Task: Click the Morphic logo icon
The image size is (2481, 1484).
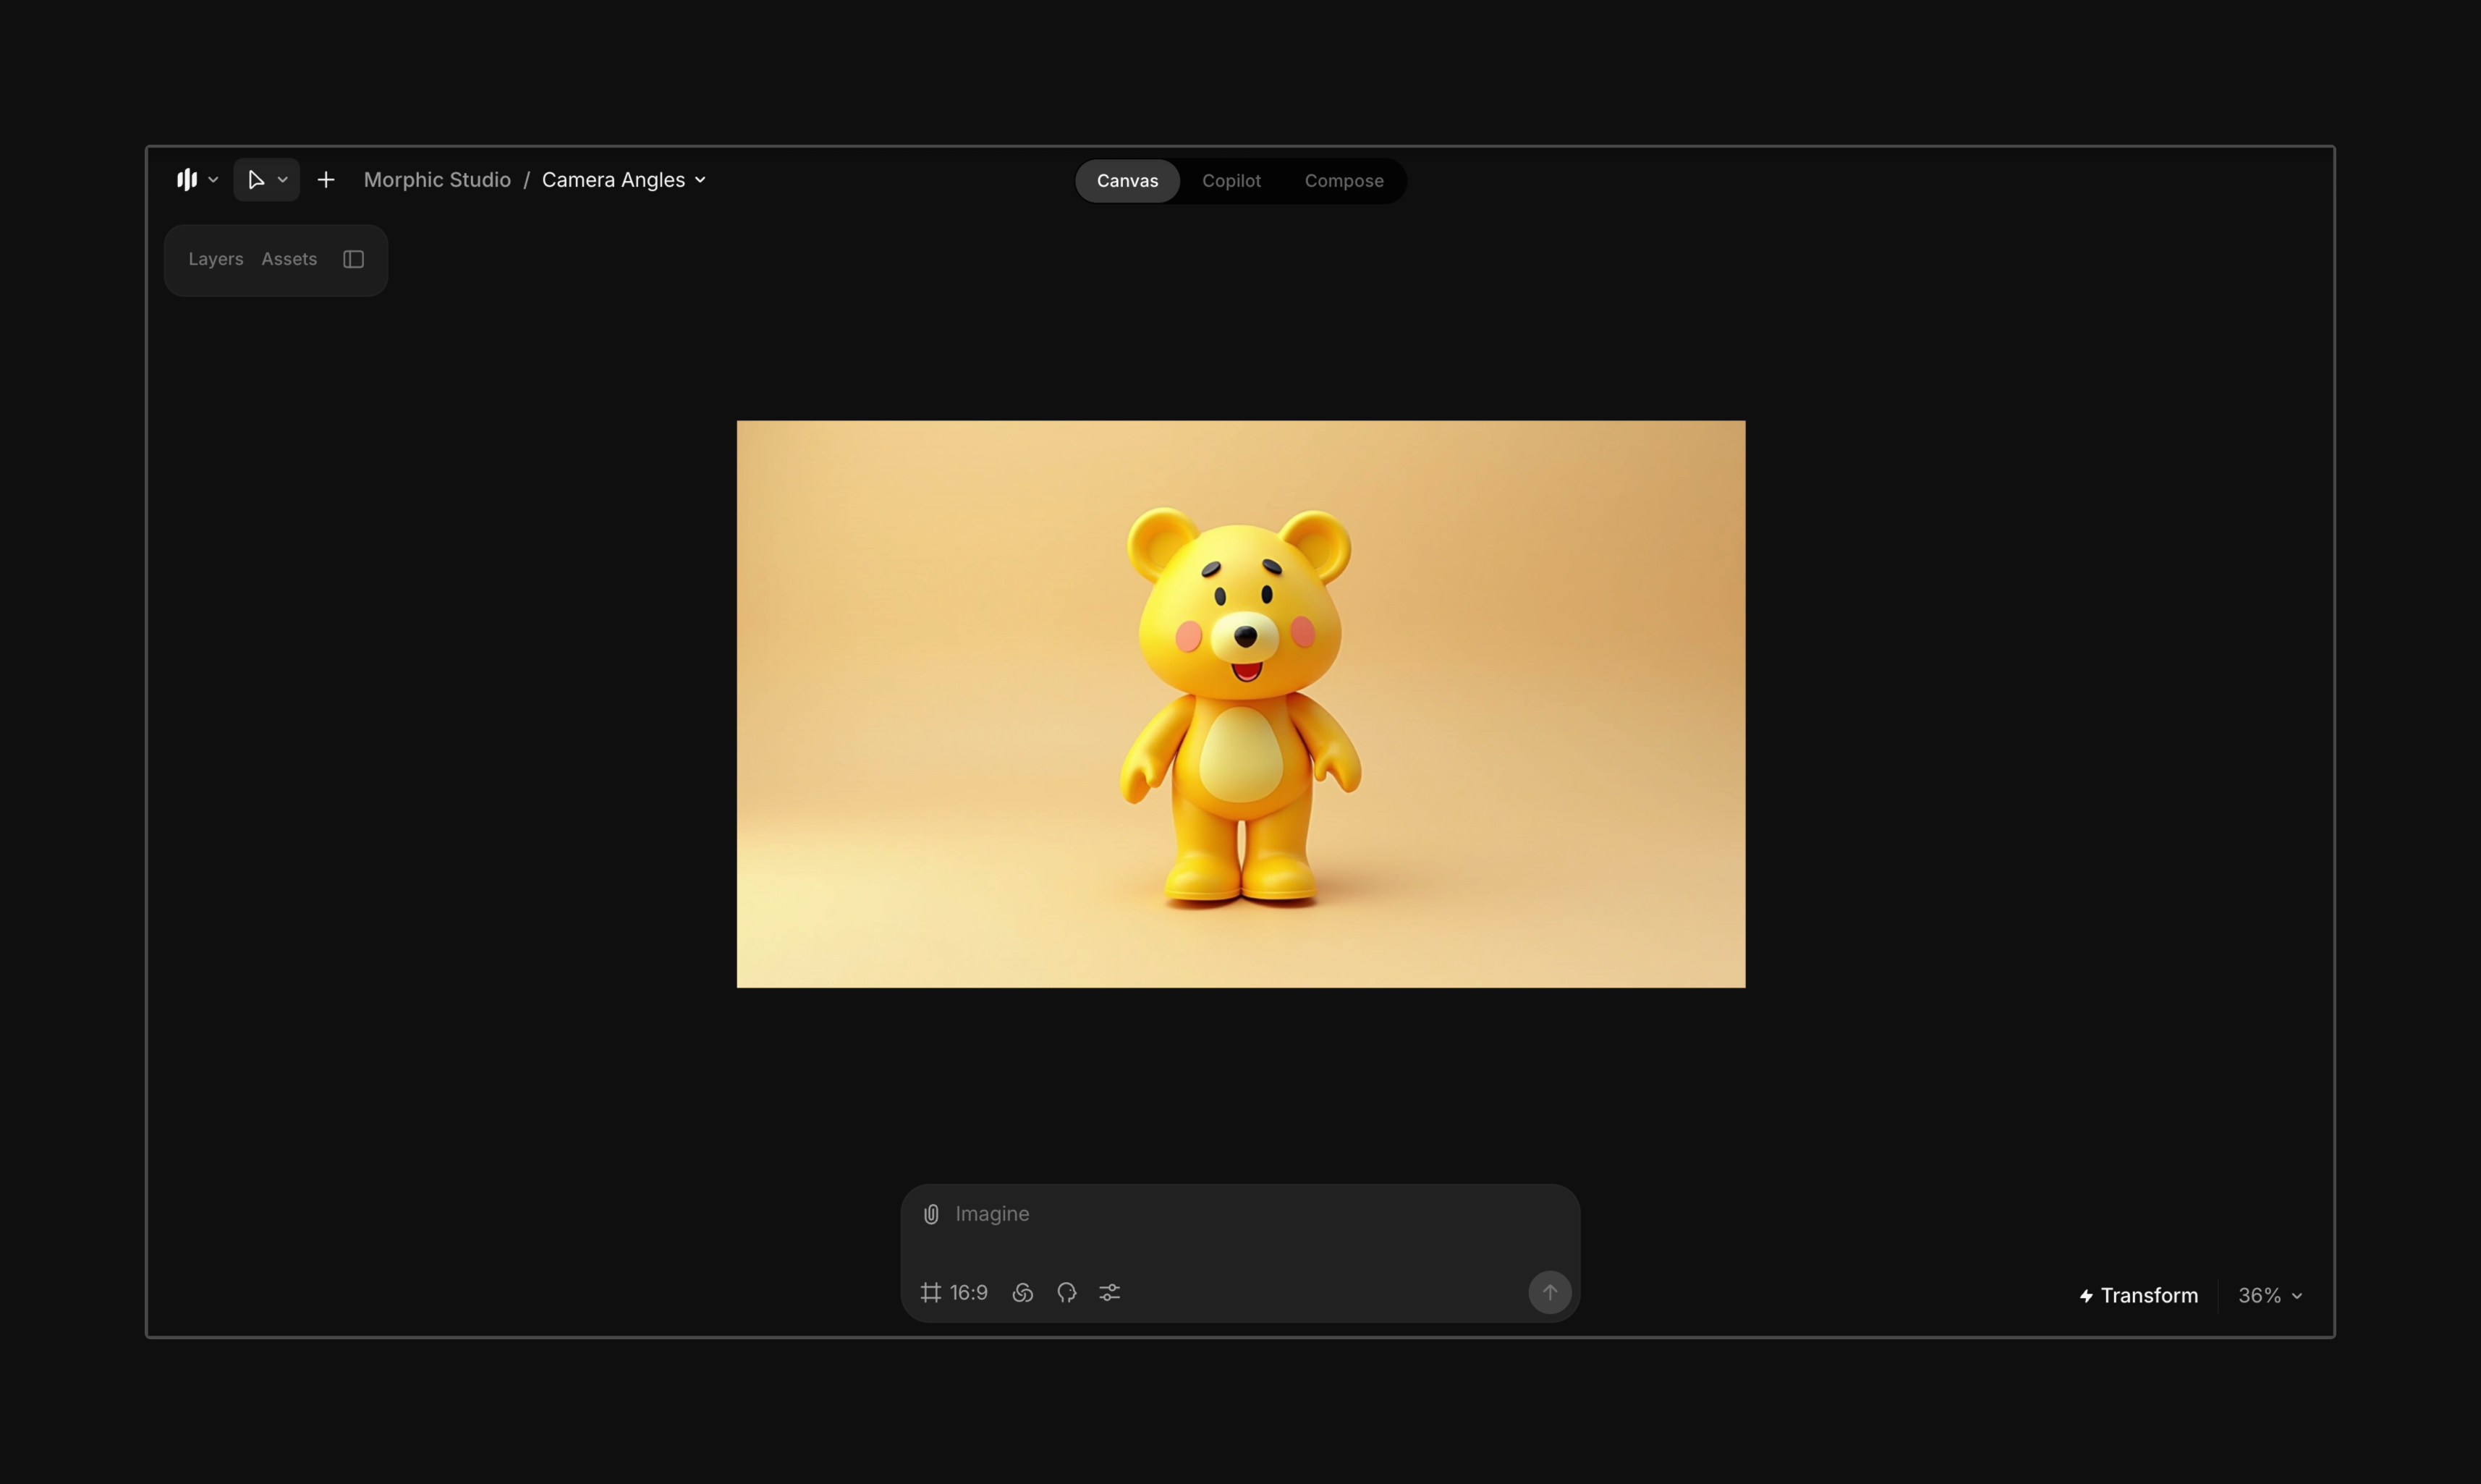Action: click(x=187, y=180)
